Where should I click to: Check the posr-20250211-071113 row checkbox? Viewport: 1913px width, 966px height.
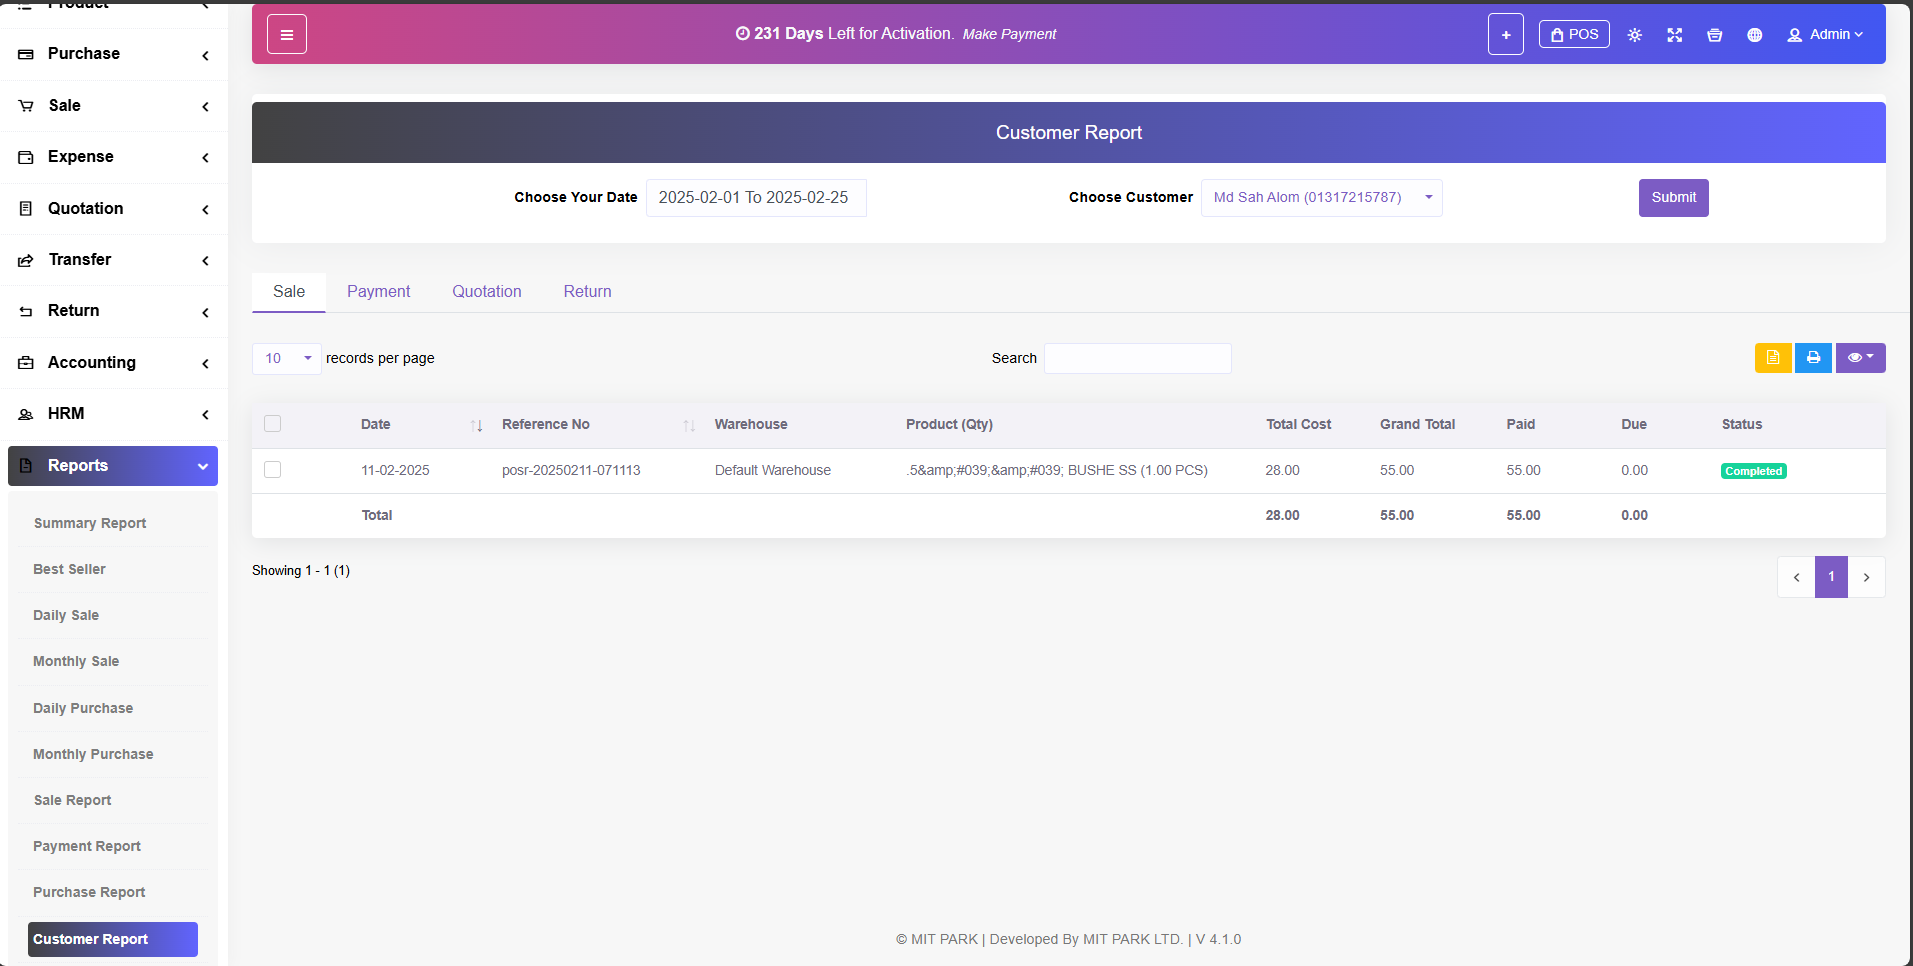click(x=272, y=470)
